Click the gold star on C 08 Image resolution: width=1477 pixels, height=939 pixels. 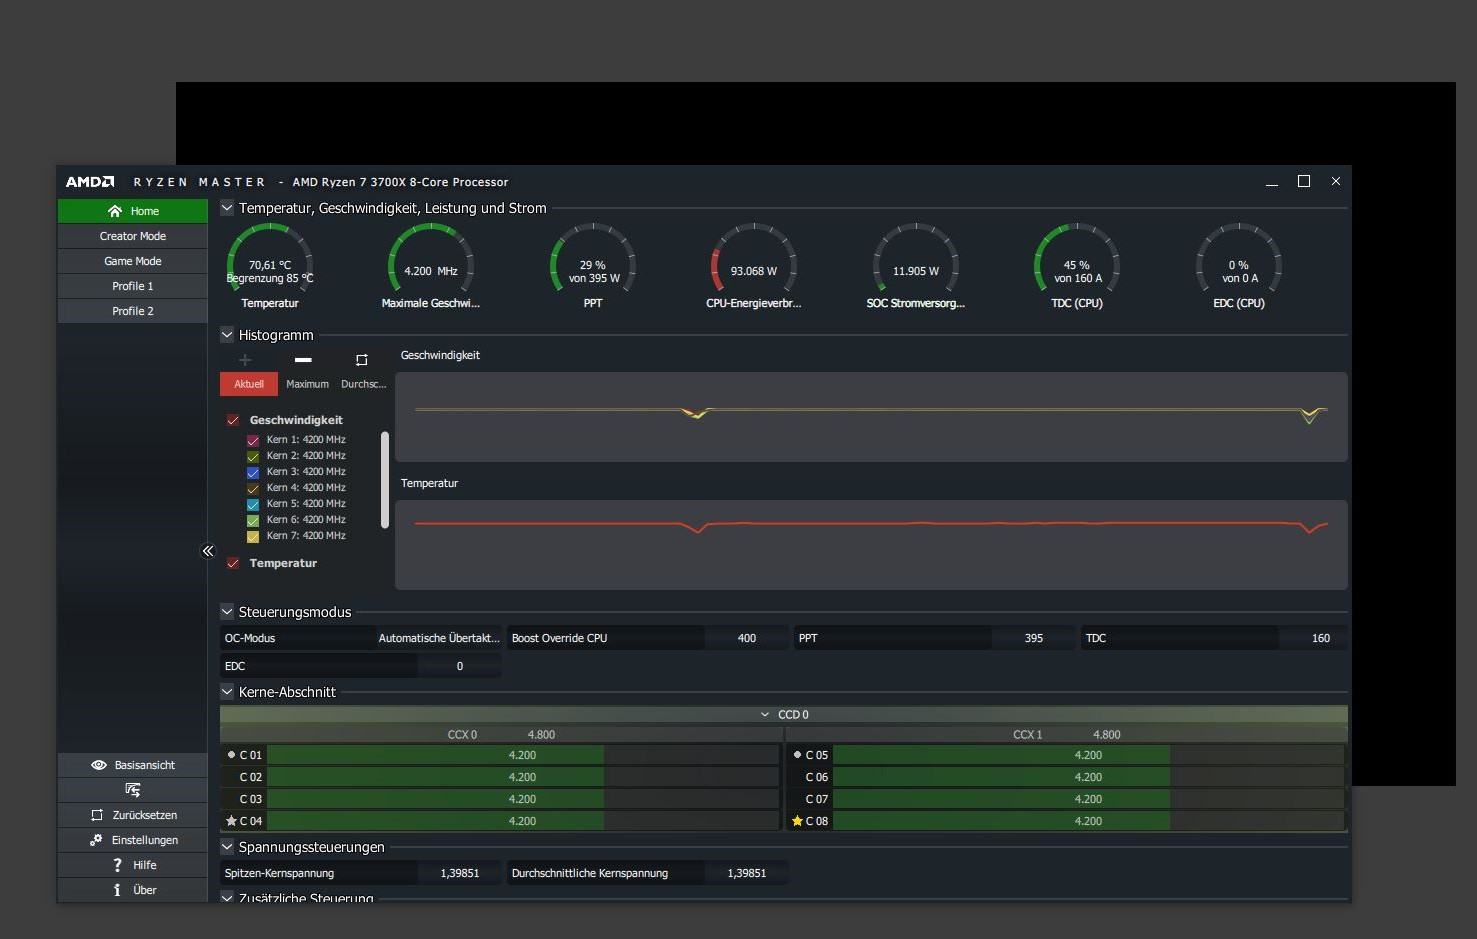[797, 821]
